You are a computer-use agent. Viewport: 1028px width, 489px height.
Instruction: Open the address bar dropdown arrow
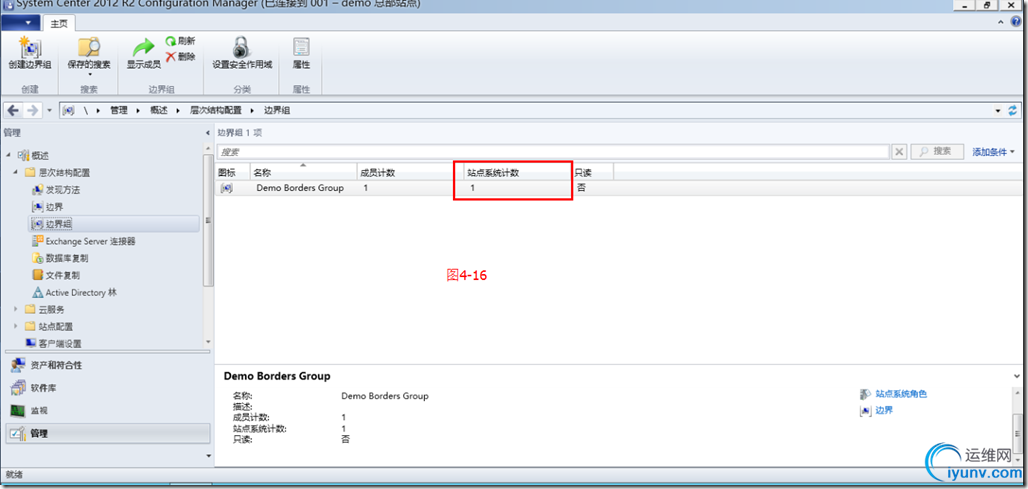(x=998, y=111)
